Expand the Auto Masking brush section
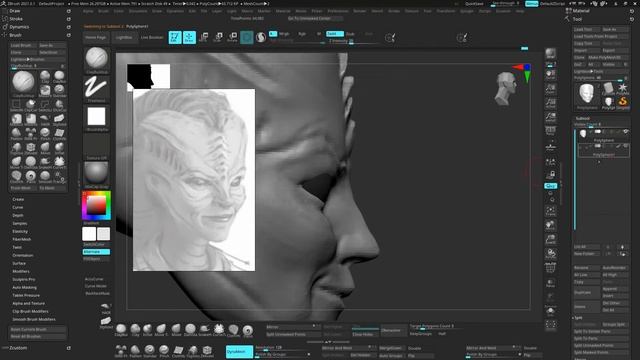 coord(24,287)
